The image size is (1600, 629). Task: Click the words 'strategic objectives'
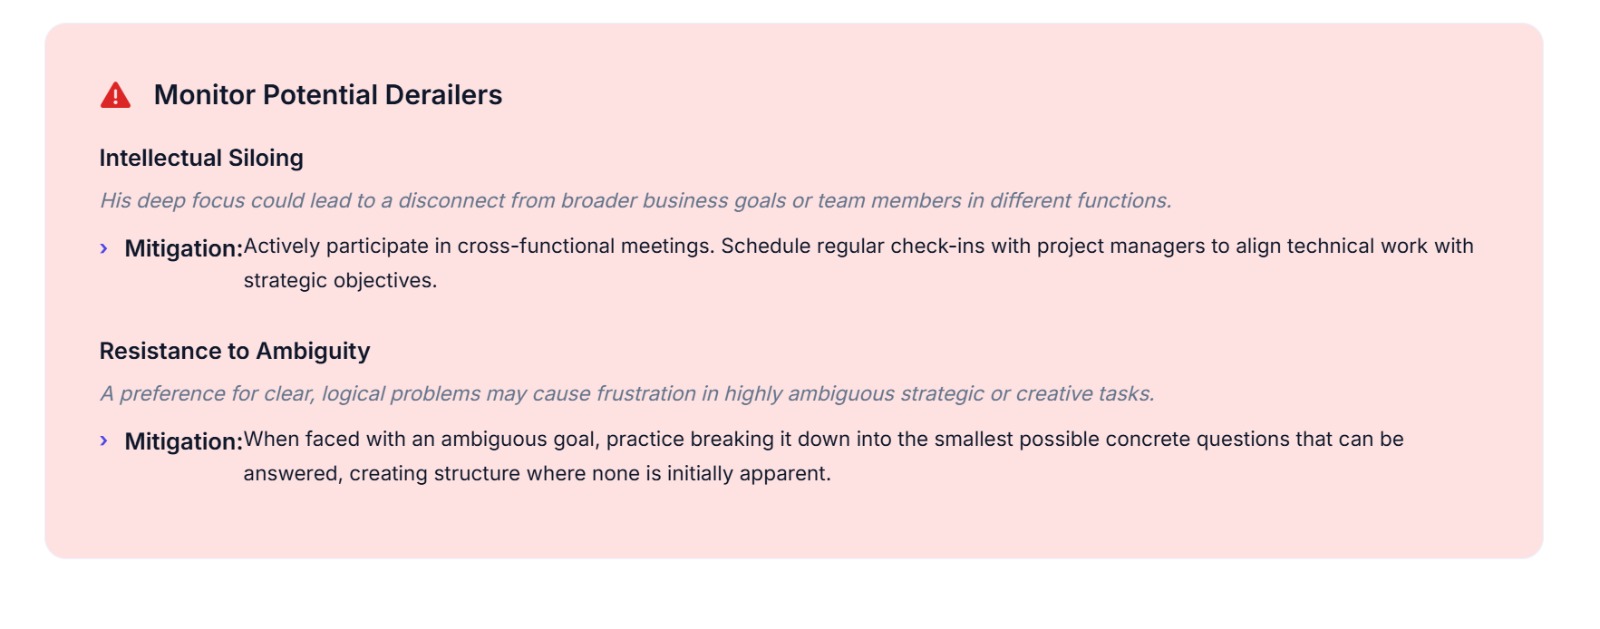click(340, 281)
